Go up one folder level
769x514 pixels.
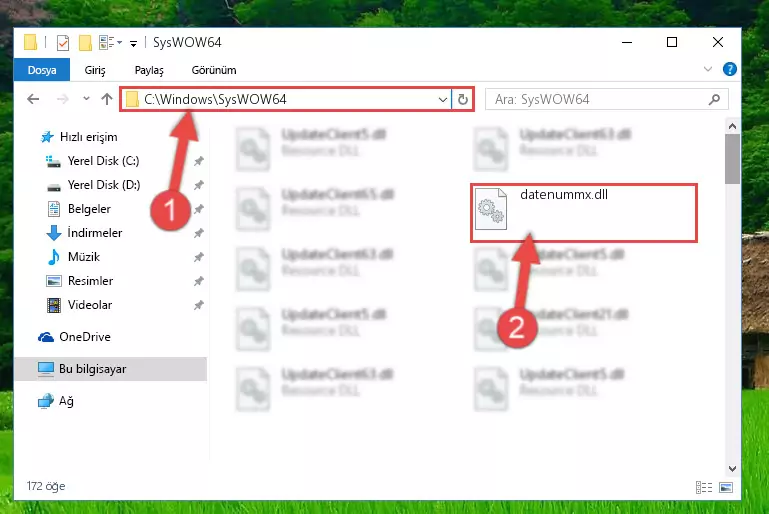pos(106,99)
